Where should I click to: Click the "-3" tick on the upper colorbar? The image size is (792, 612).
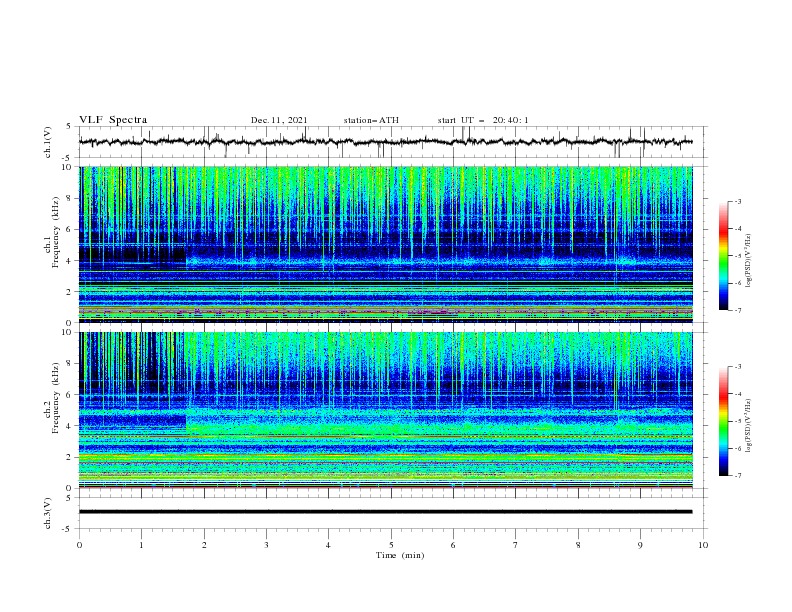click(737, 201)
